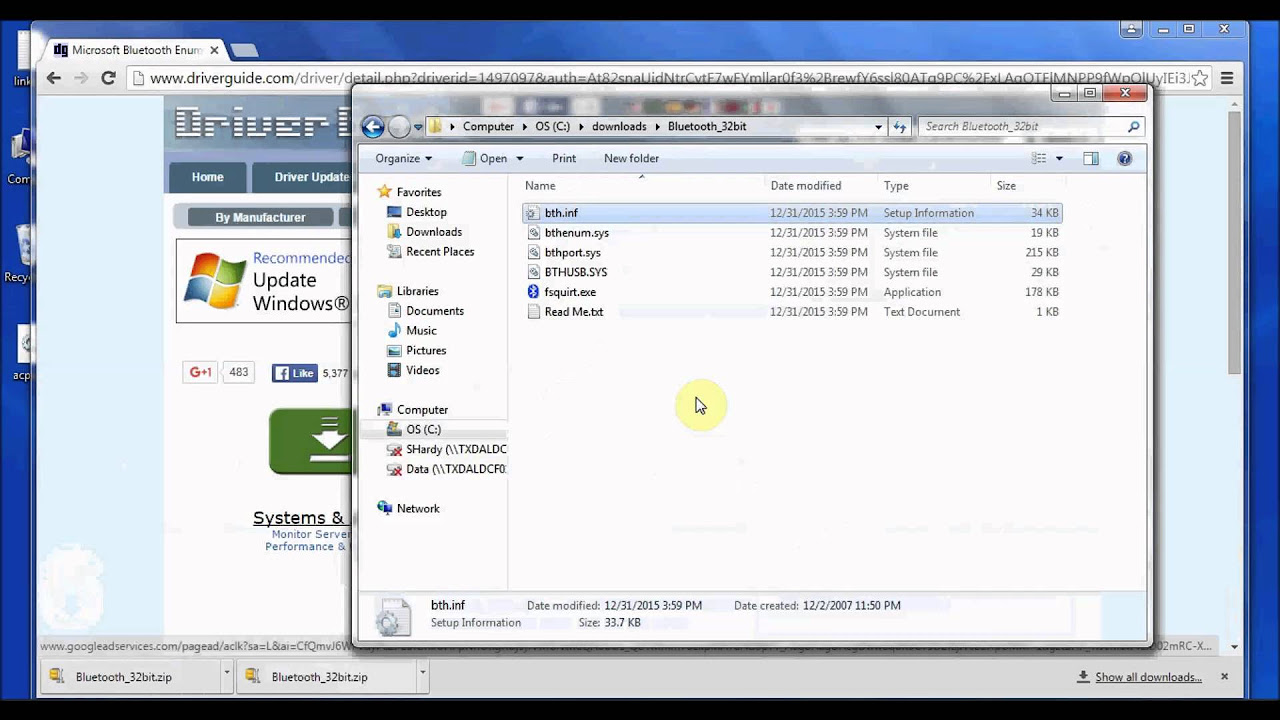Reload the Chrome page
Viewport: 1280px width, 720px height.
tap(108, 78)
